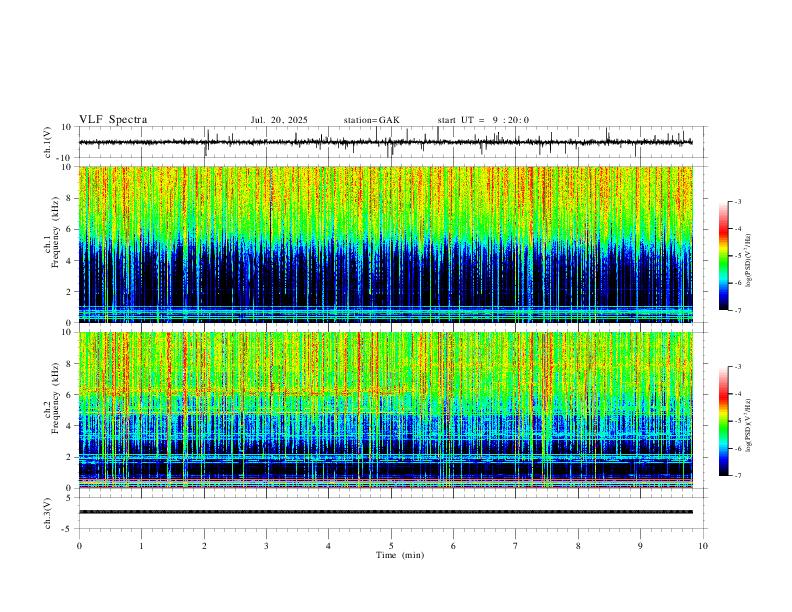Viewport: 792px width, 612px height.
Task: Select the ch.2 colorbar "log(PSD)" label
Action: point(748,426)
